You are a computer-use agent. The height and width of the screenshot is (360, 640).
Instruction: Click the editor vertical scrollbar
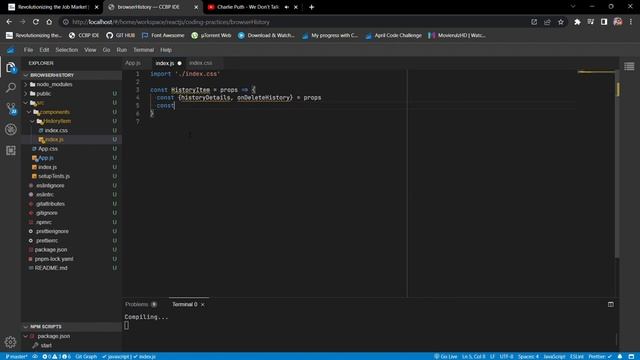[617, 163]
